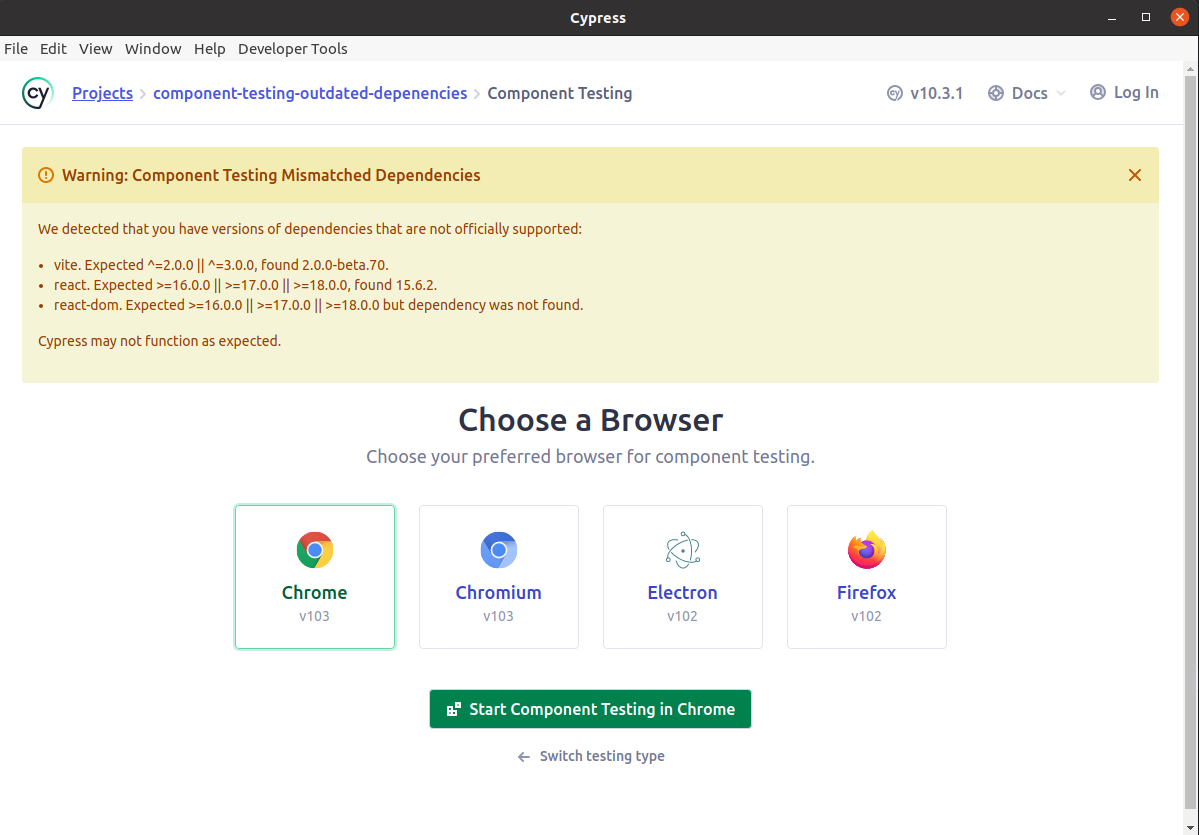Click the Chrome browser logo

click(314, 550)
